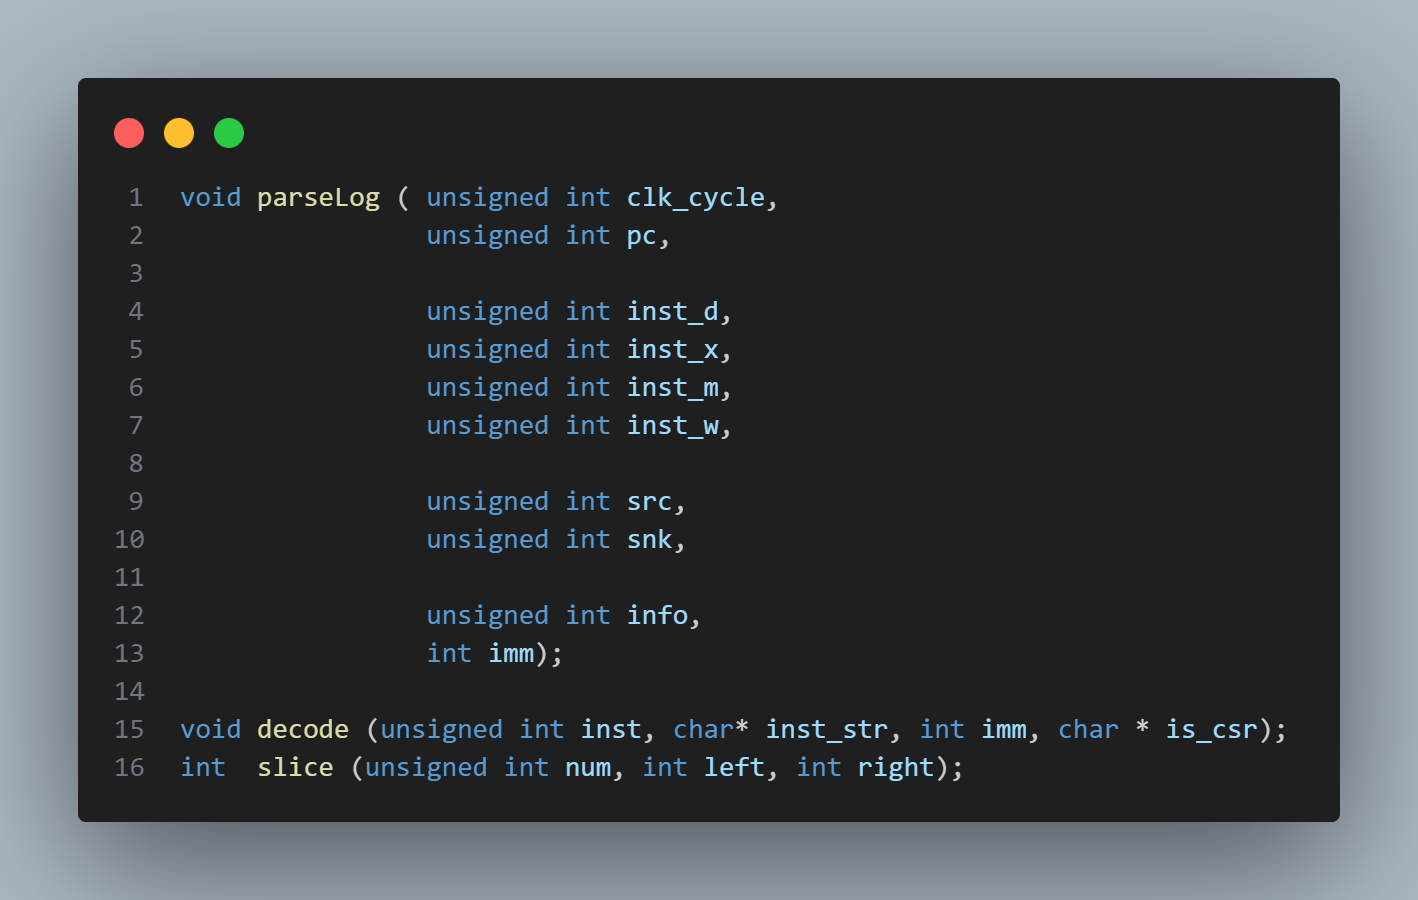Click the inst_x parameter
Screen dimensions: 1418x900
pos(673,350)
